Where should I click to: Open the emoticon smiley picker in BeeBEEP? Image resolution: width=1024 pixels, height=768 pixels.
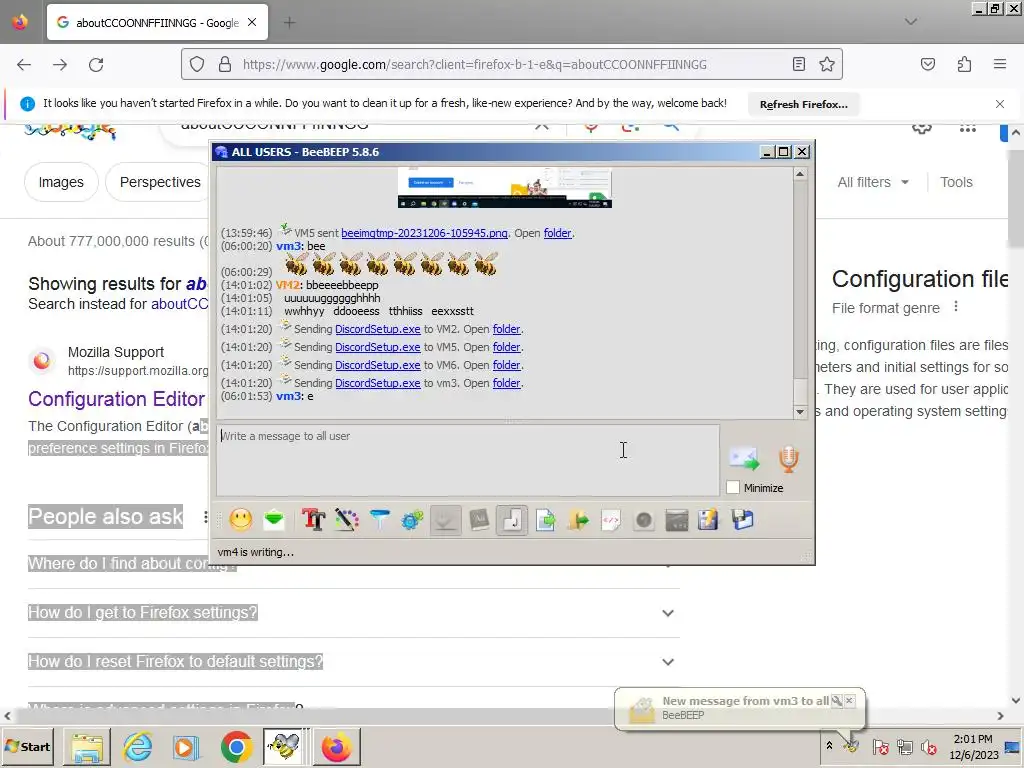[x=240, y=520]
